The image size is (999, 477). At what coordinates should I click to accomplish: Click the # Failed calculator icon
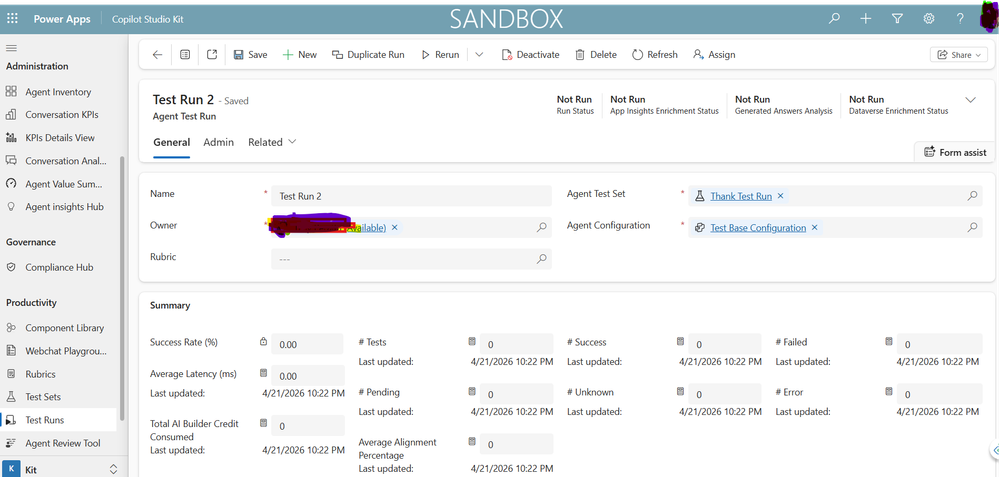(x=888, y=342)
